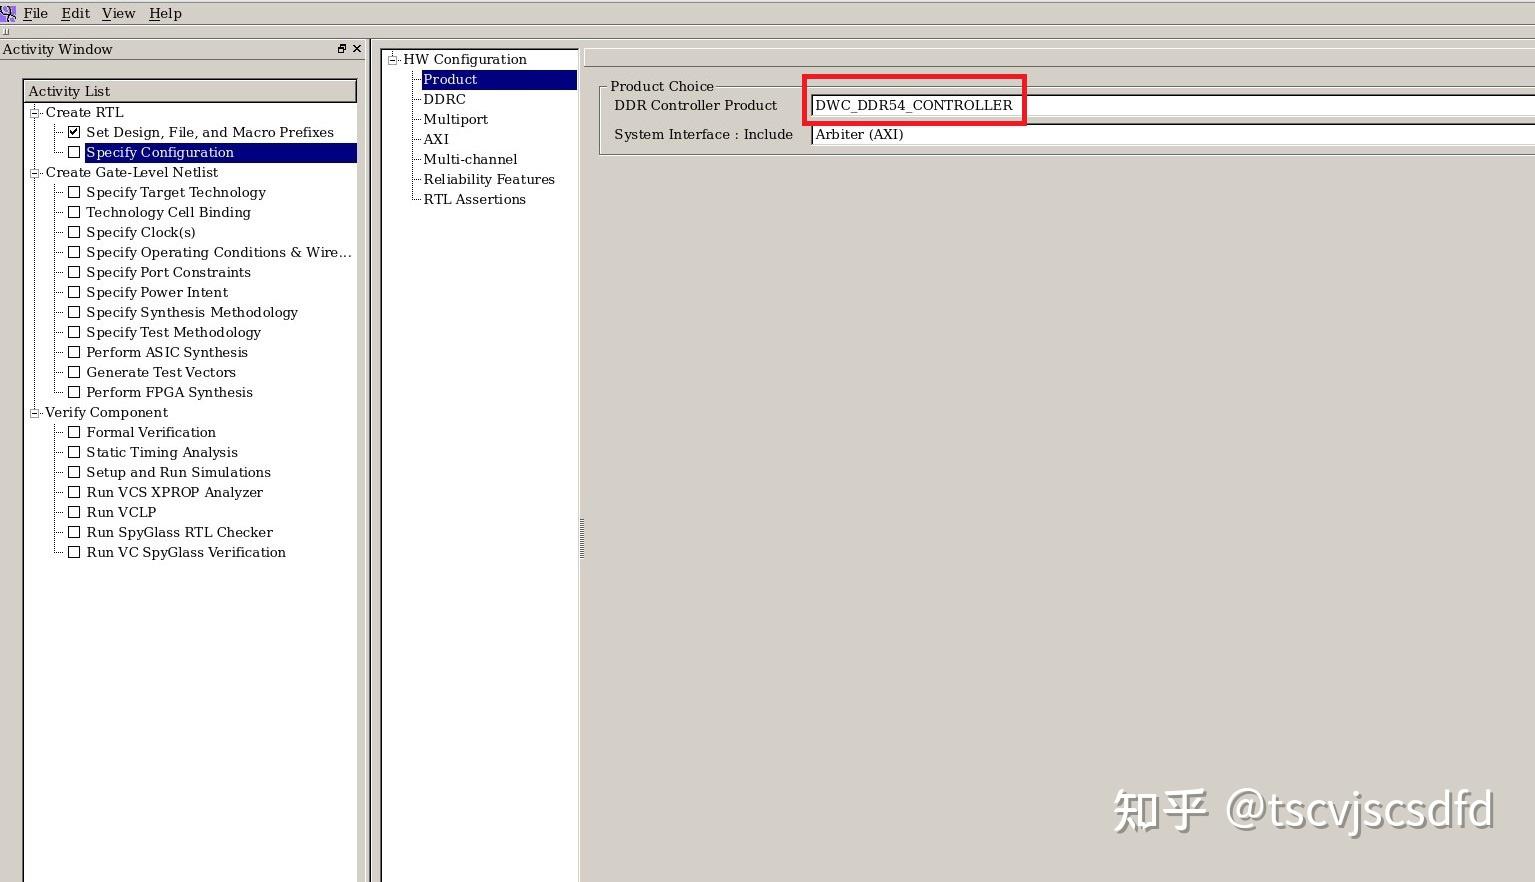The image size is (1535, 882).
Task: Click the Synopsys application icon in titlebar
Action: pos(9,13)
